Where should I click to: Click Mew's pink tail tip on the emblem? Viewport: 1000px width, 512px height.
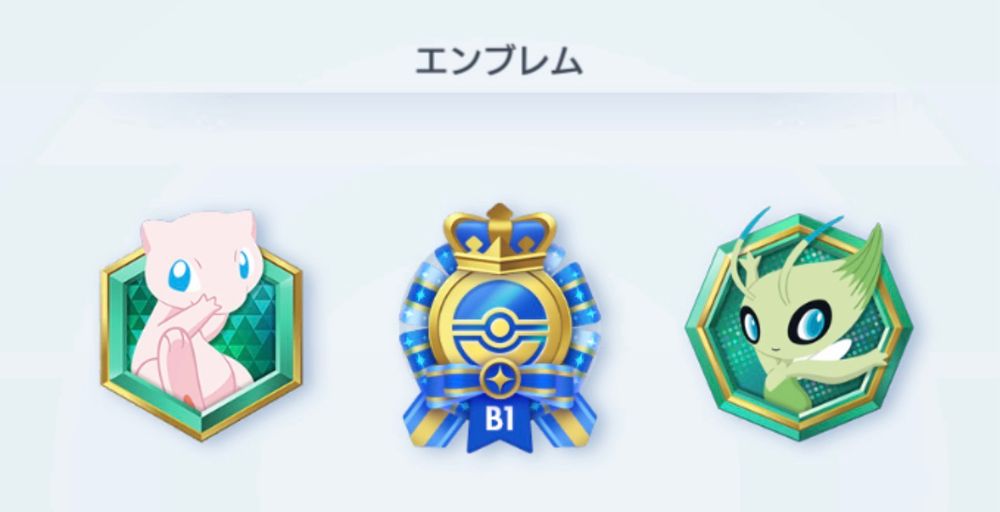point(187,399)
